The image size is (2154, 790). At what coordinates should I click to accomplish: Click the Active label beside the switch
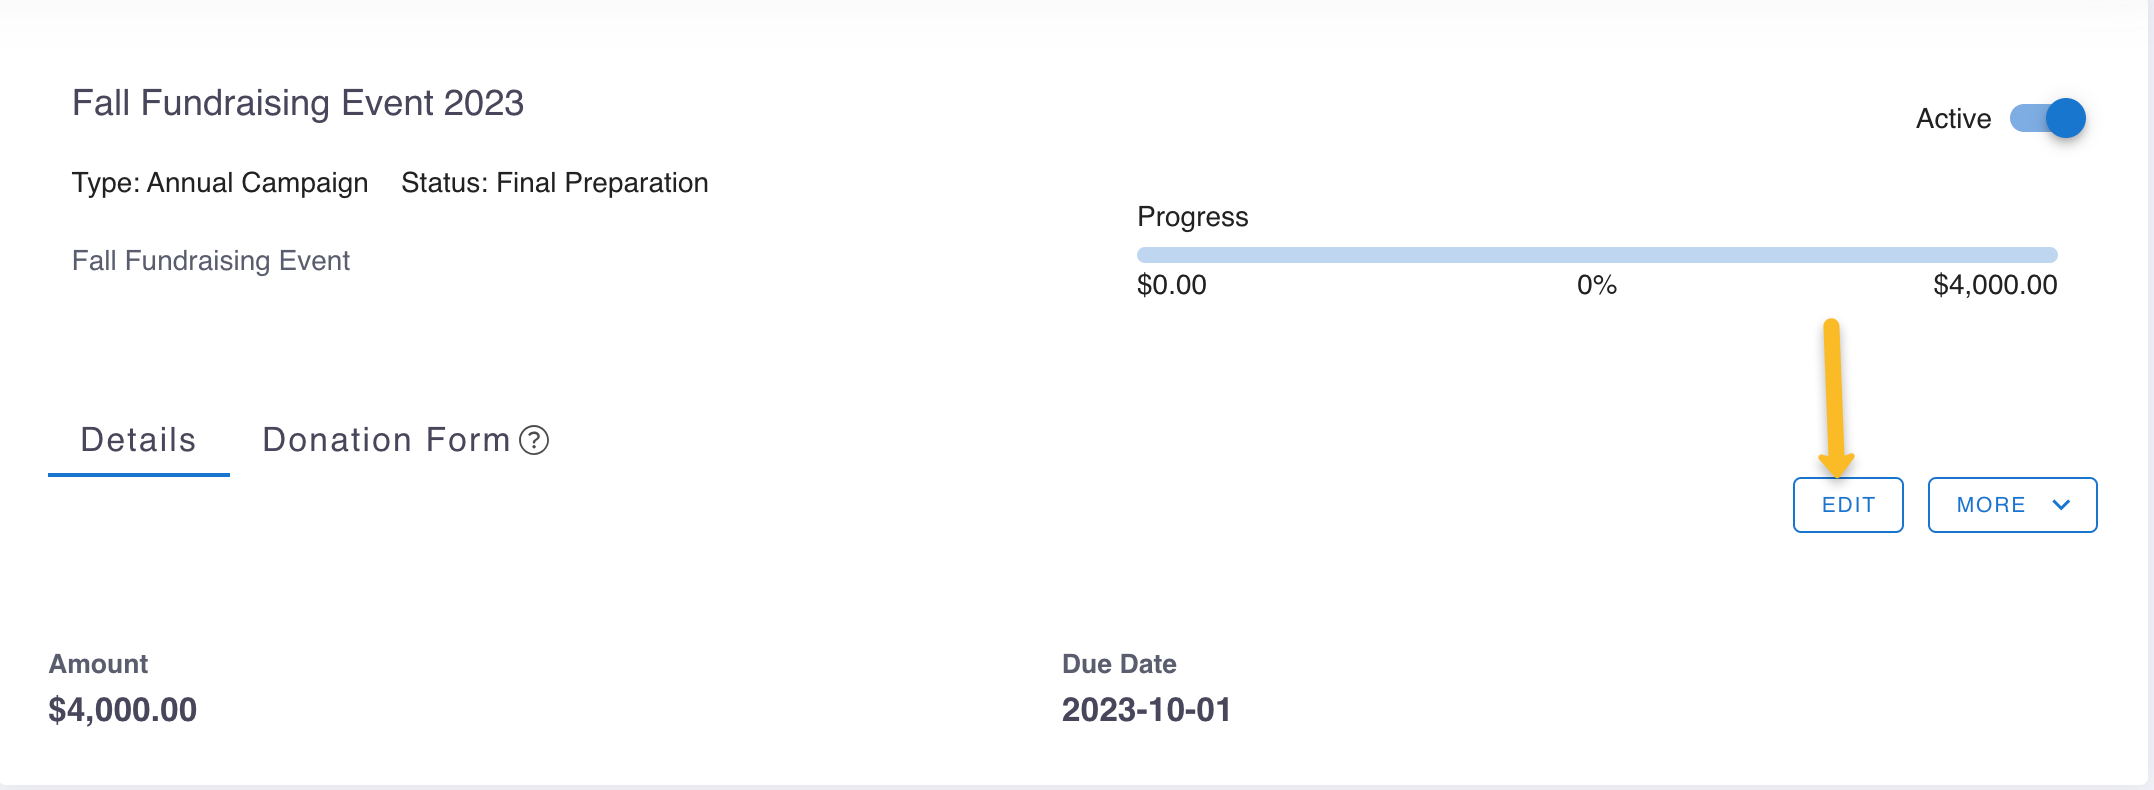[x=1953, y=119]
